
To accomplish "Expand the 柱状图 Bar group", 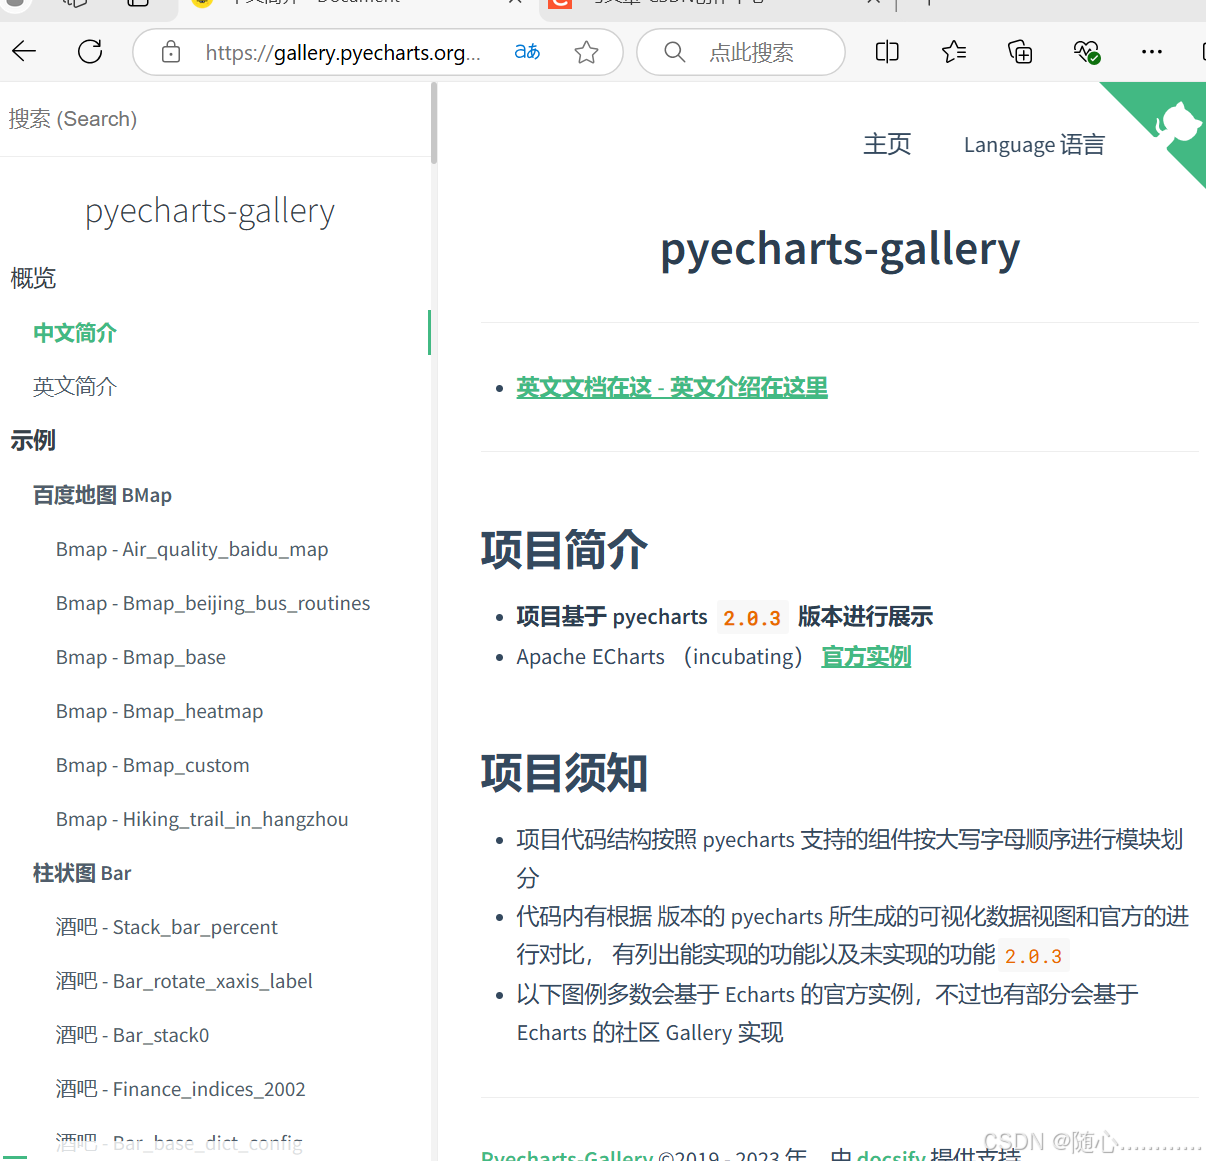I will 82,873.
